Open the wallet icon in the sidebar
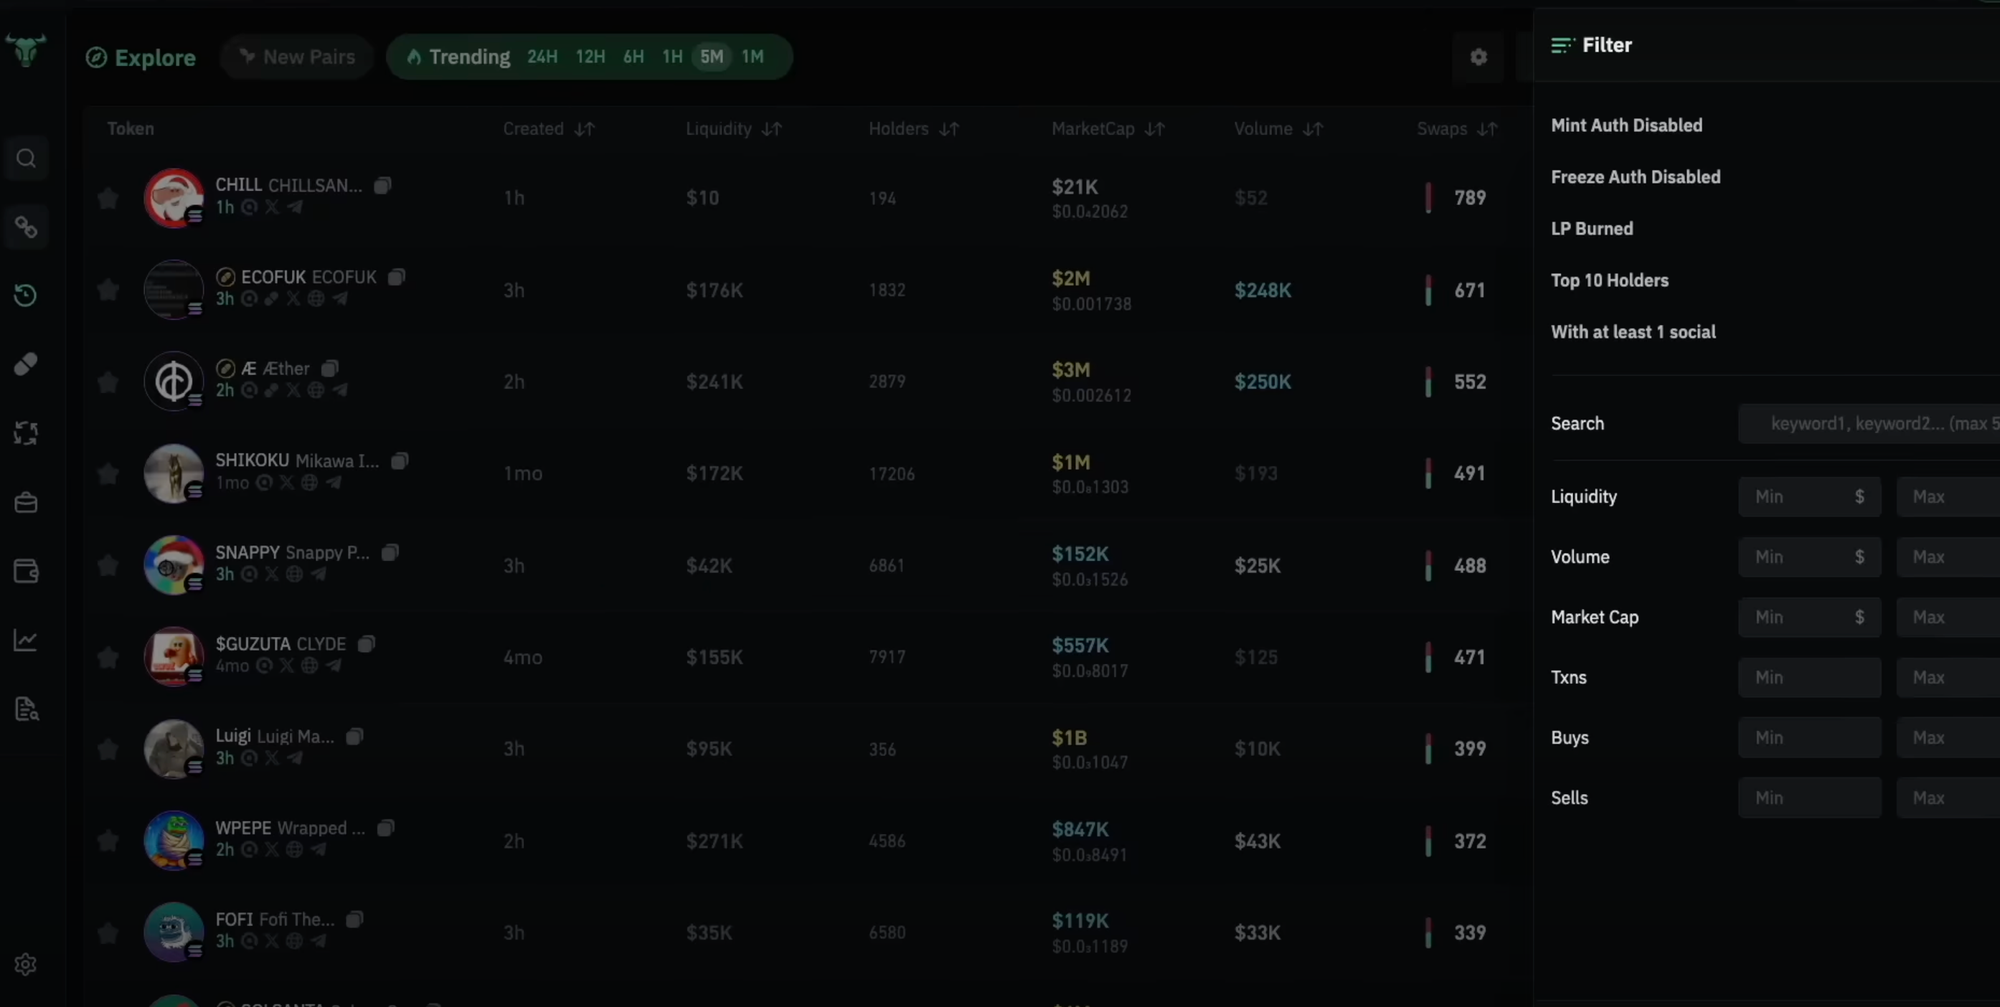2000x1007 pixels. [27, 571]
